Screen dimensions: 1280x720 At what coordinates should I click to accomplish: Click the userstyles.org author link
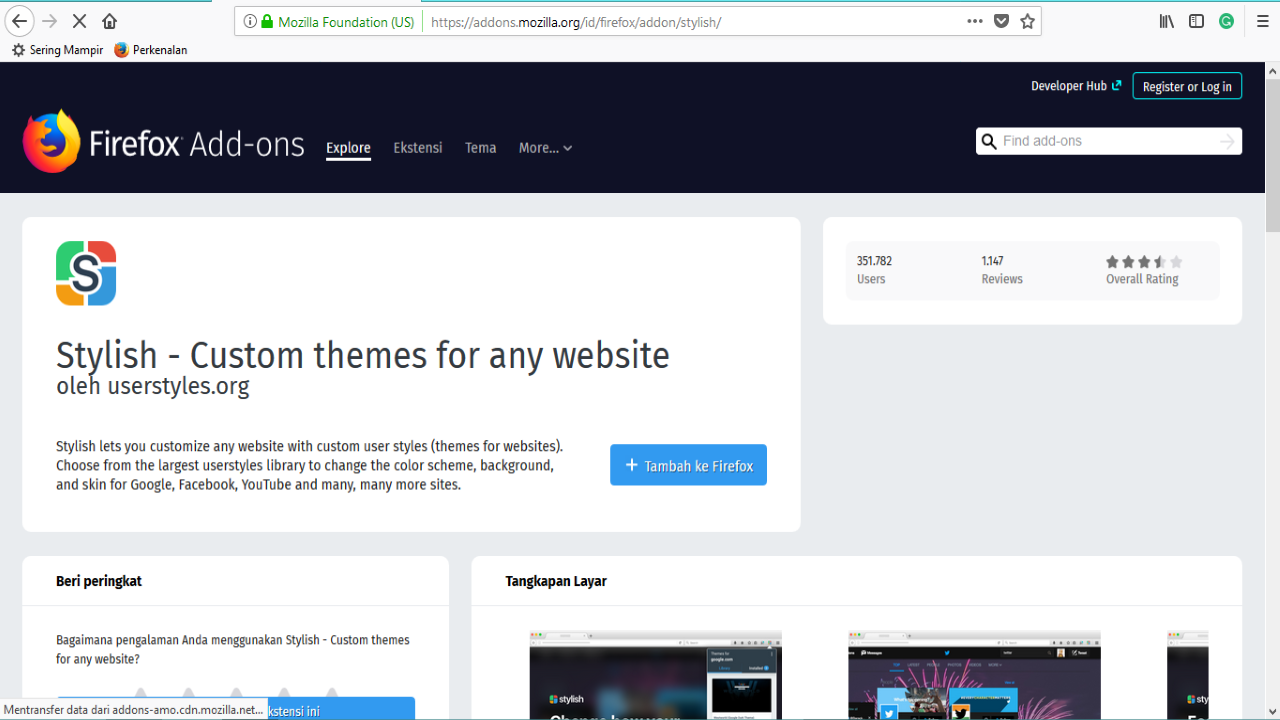(178, 386)
